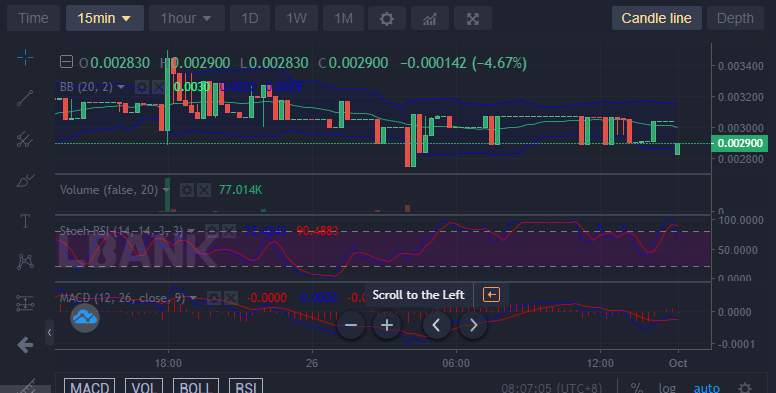Select the trend line drawing tool

pyautogui.click(x=25, y=98)
